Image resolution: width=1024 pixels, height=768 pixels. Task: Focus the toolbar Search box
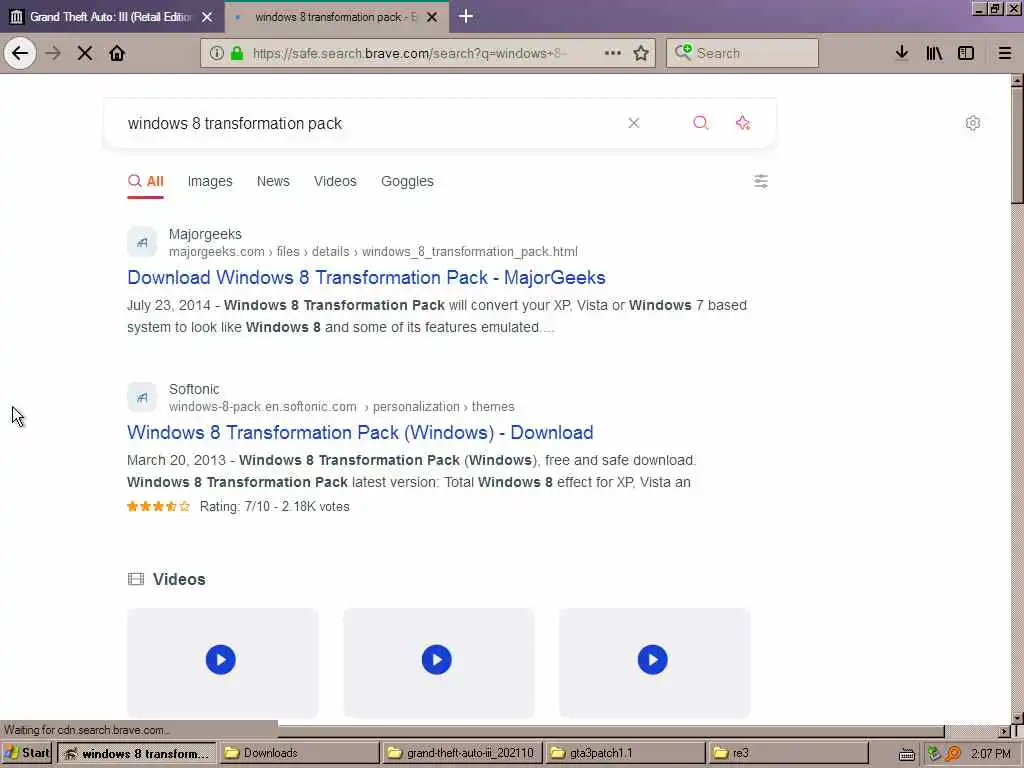click(x=742, y=53)
